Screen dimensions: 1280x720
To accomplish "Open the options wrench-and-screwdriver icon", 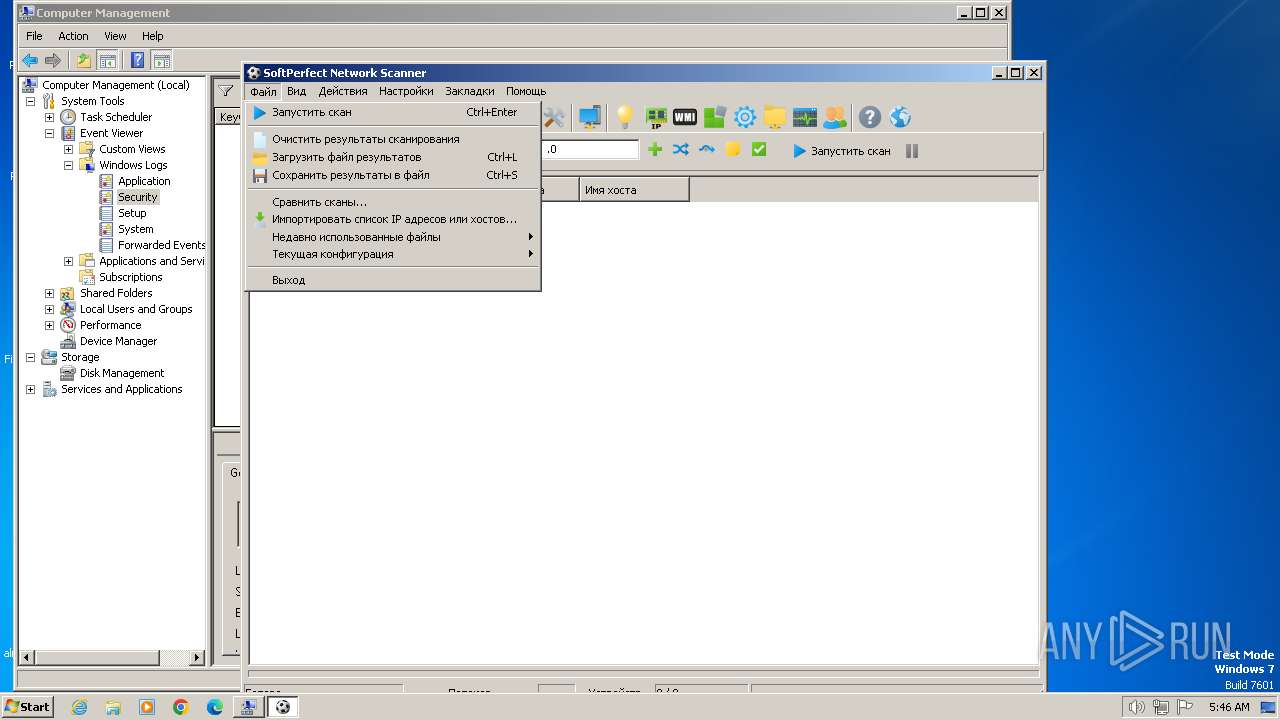I will click(x=554, y=118).
